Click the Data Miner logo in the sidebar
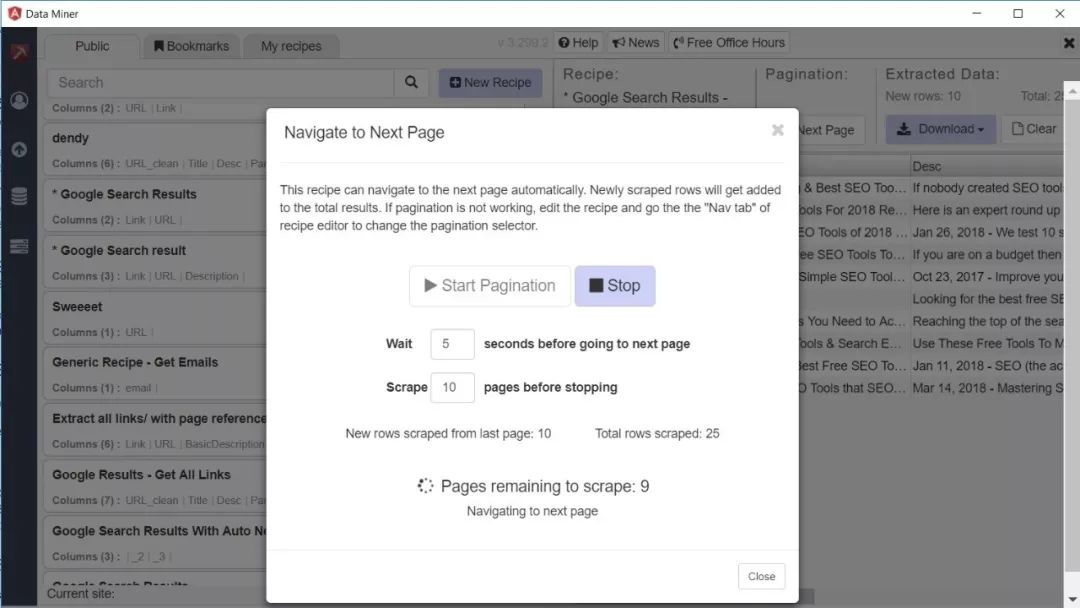 [19, 52]
